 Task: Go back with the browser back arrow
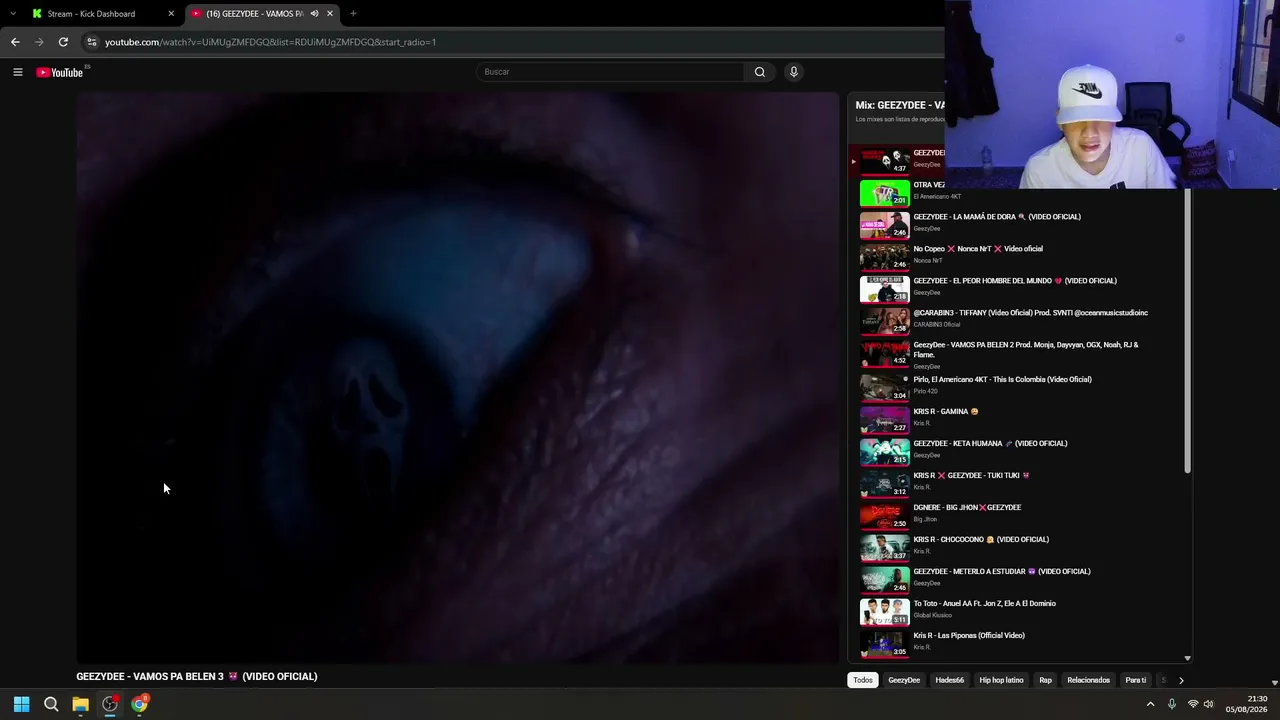pyautogui.click(x=15, y=42)
